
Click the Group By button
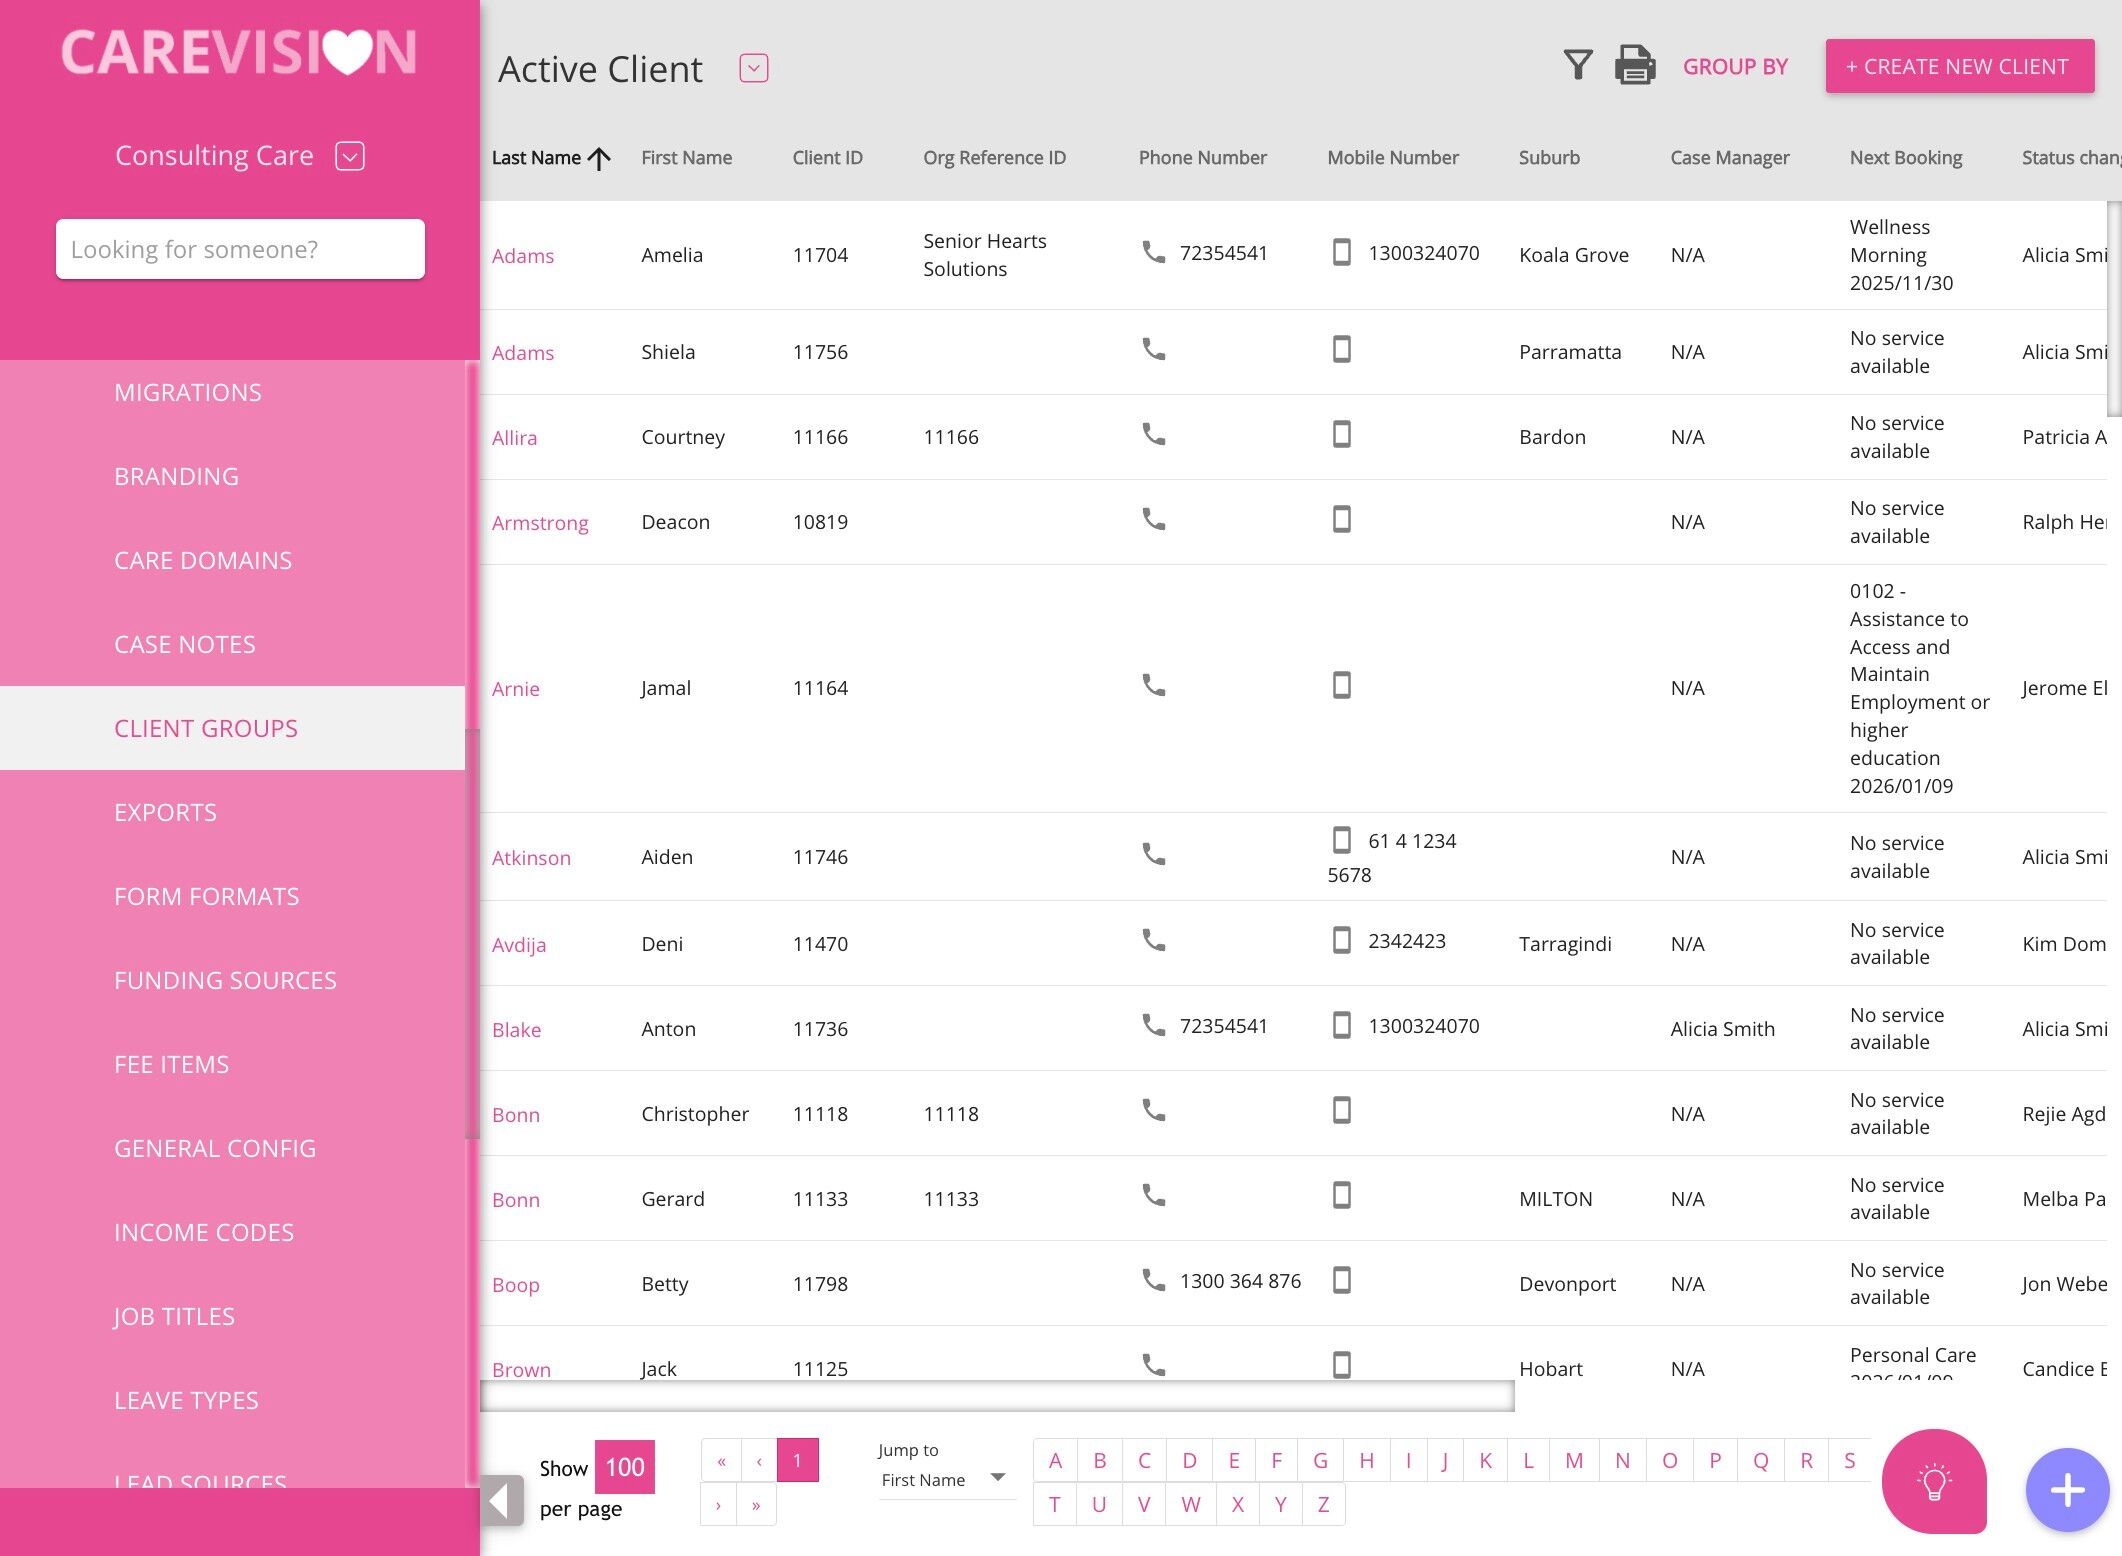[x=1734, y=67]
